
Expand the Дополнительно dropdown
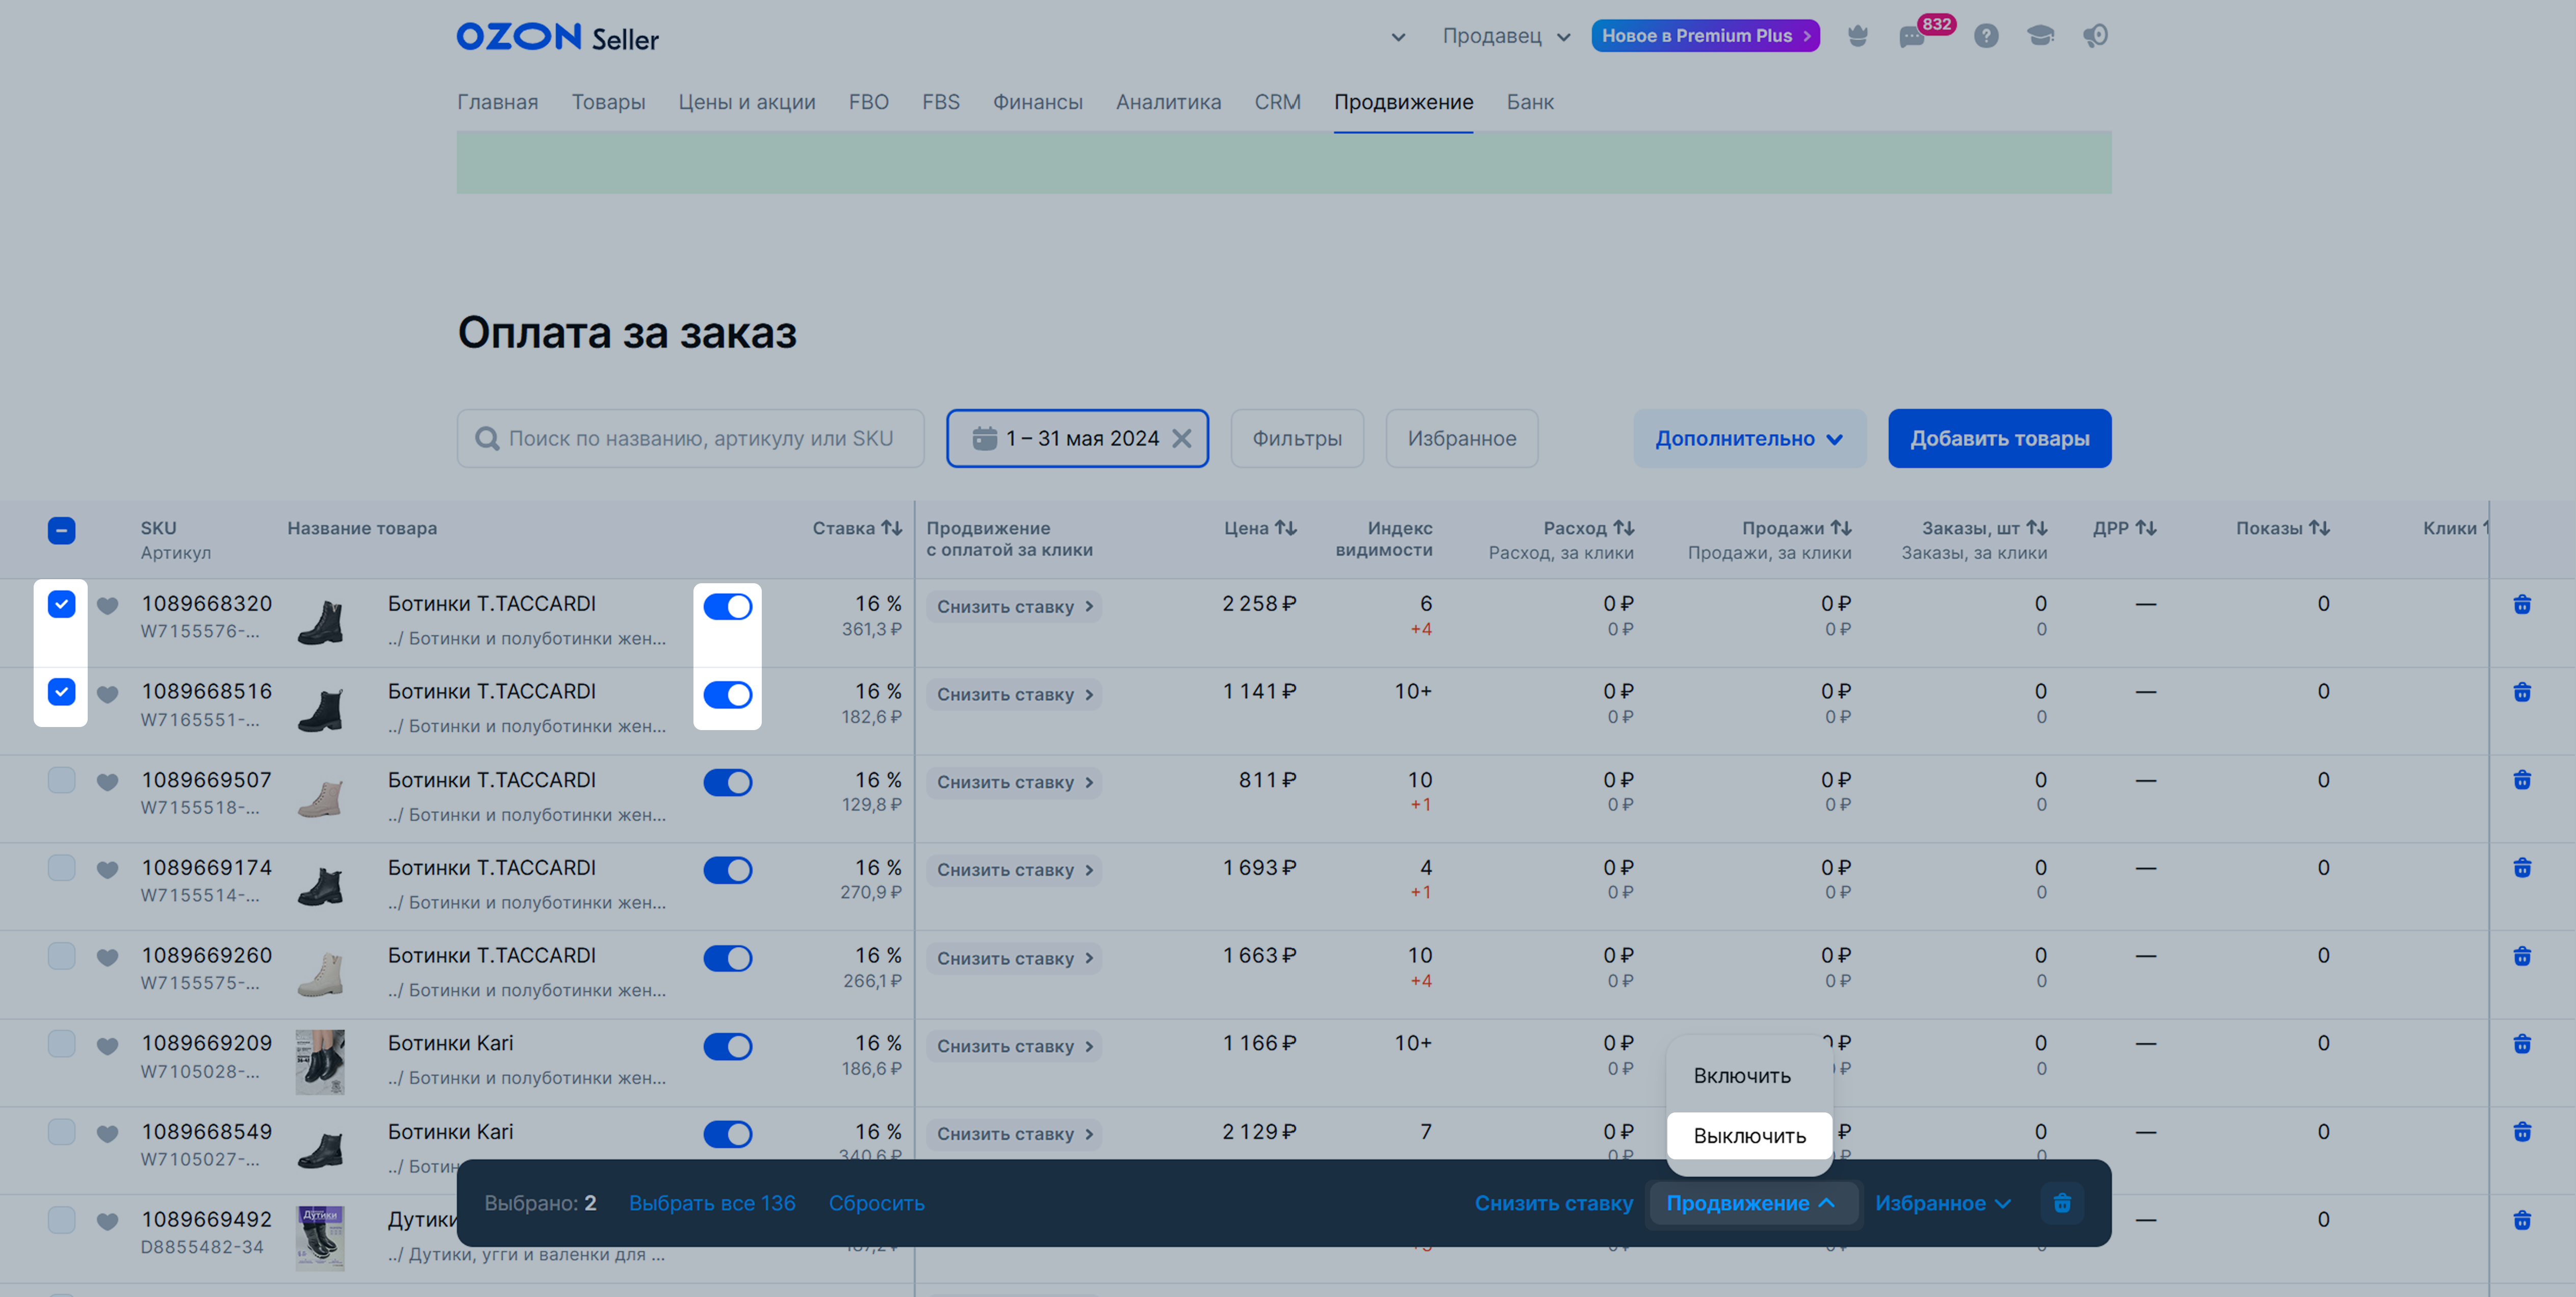tap(1749, 438)
